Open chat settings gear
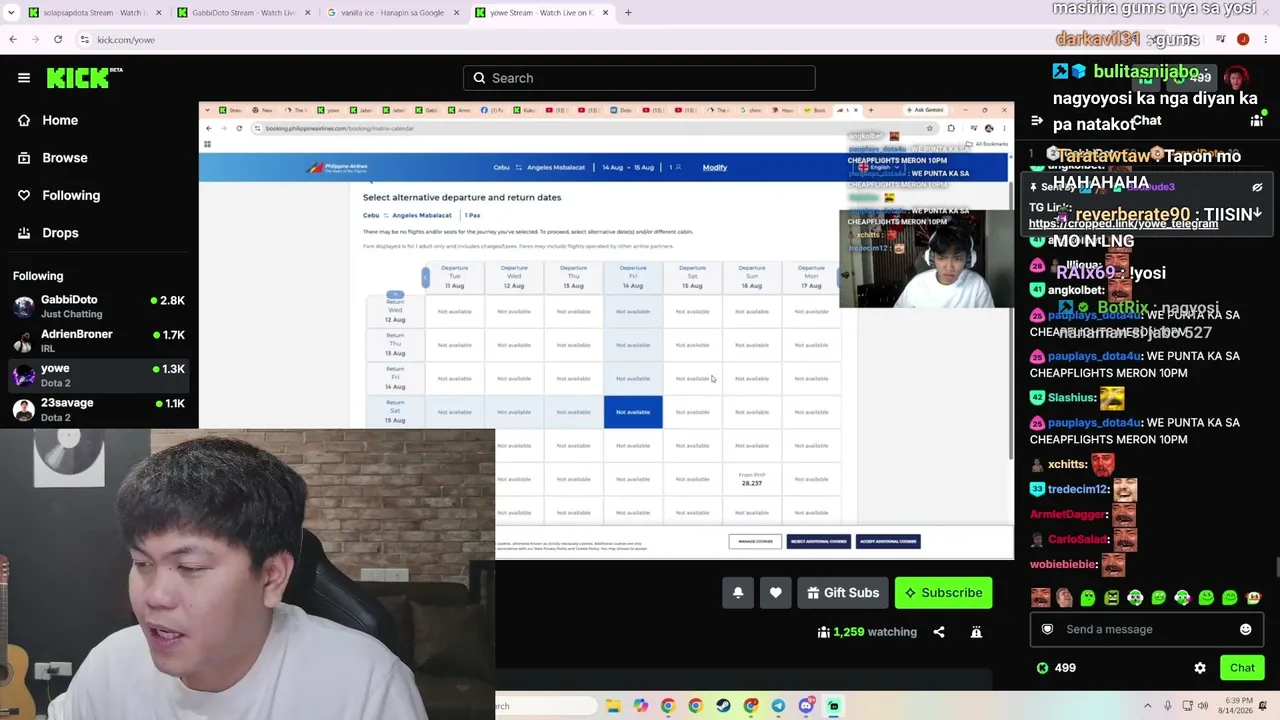Image resolution: width=1280 pixels, height=720 pixels. [1200, 668]
